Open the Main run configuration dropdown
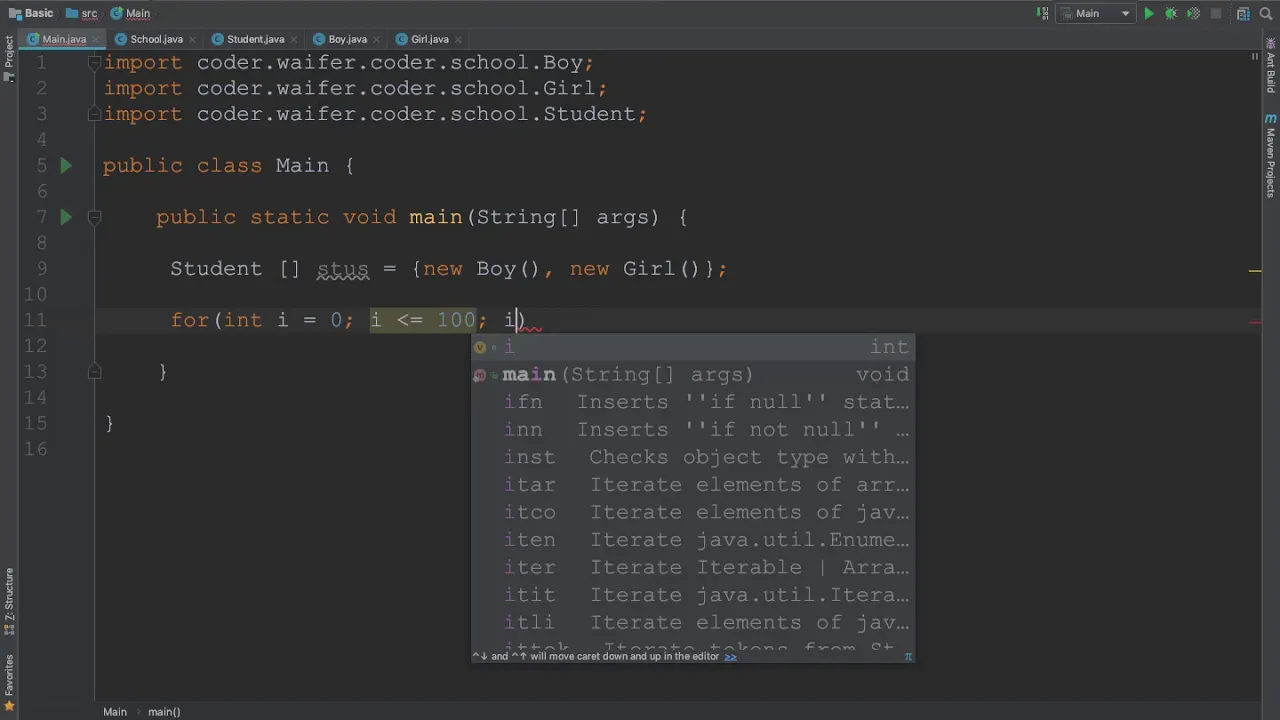 tap(1097, 14)
